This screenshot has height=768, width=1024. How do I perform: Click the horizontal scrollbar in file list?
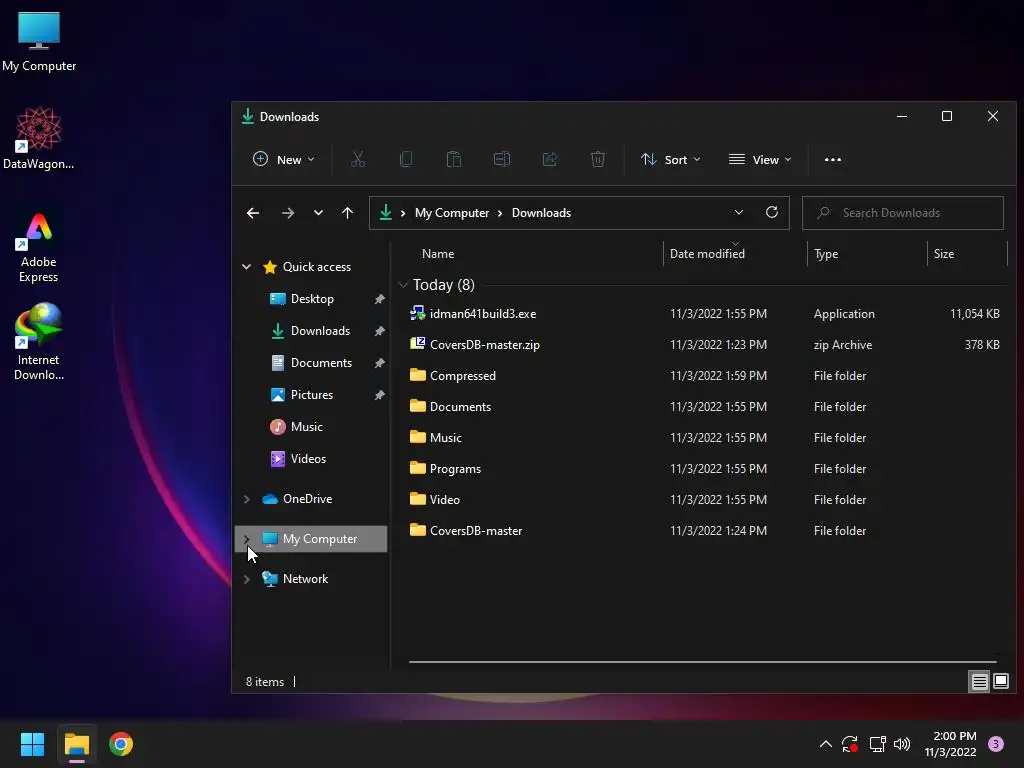click(703, 662)
